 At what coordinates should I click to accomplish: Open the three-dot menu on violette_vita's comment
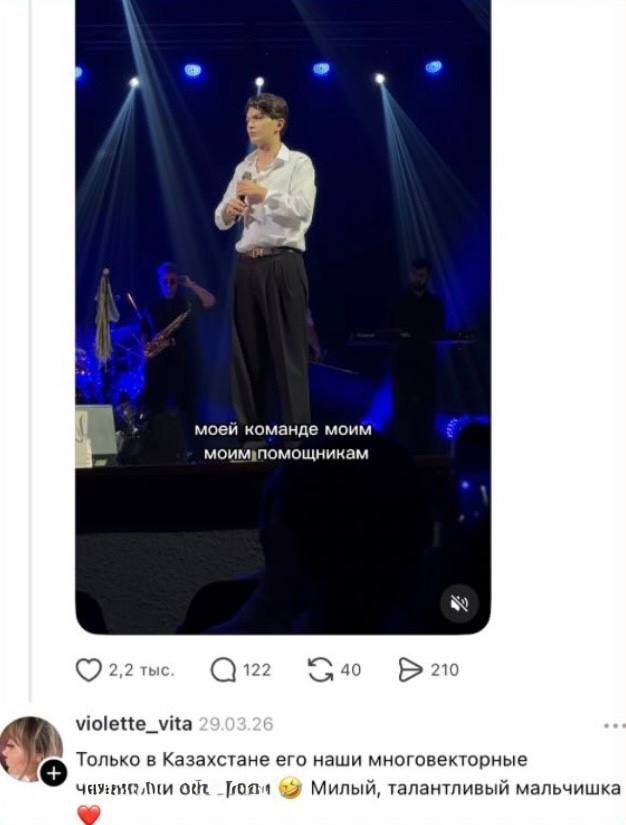tap(612, 725)
